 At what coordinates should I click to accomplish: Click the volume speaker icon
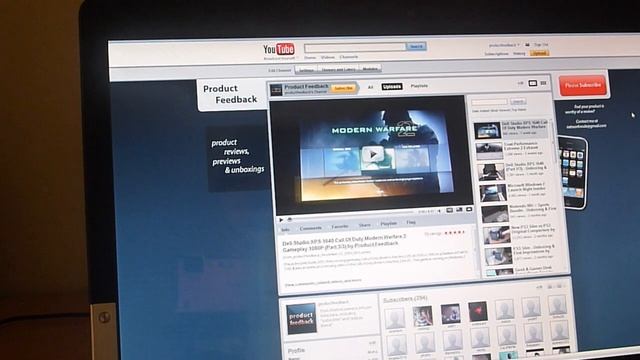pos(439,211)
